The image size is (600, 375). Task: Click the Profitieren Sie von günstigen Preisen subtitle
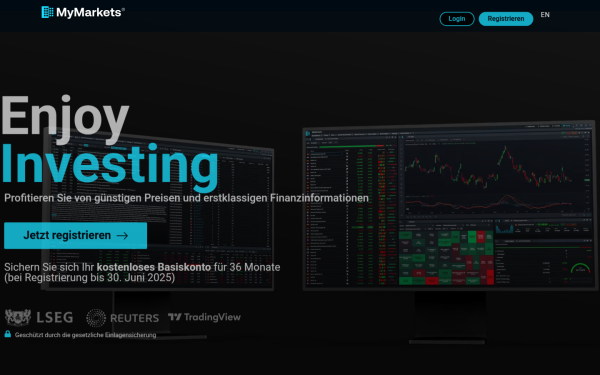pos(186,198)
